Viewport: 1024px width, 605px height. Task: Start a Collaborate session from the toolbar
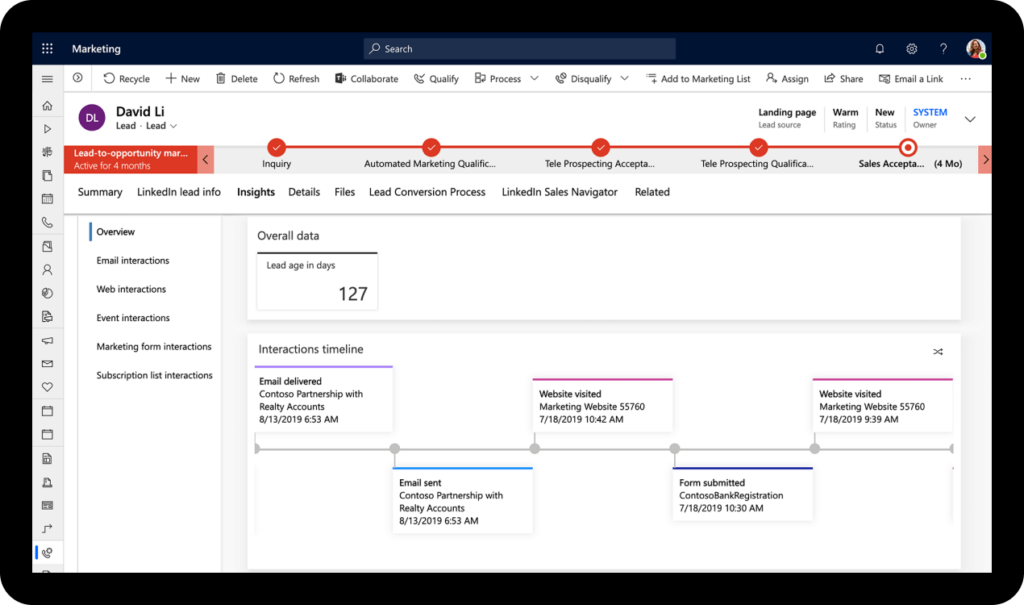click(366, 78)
